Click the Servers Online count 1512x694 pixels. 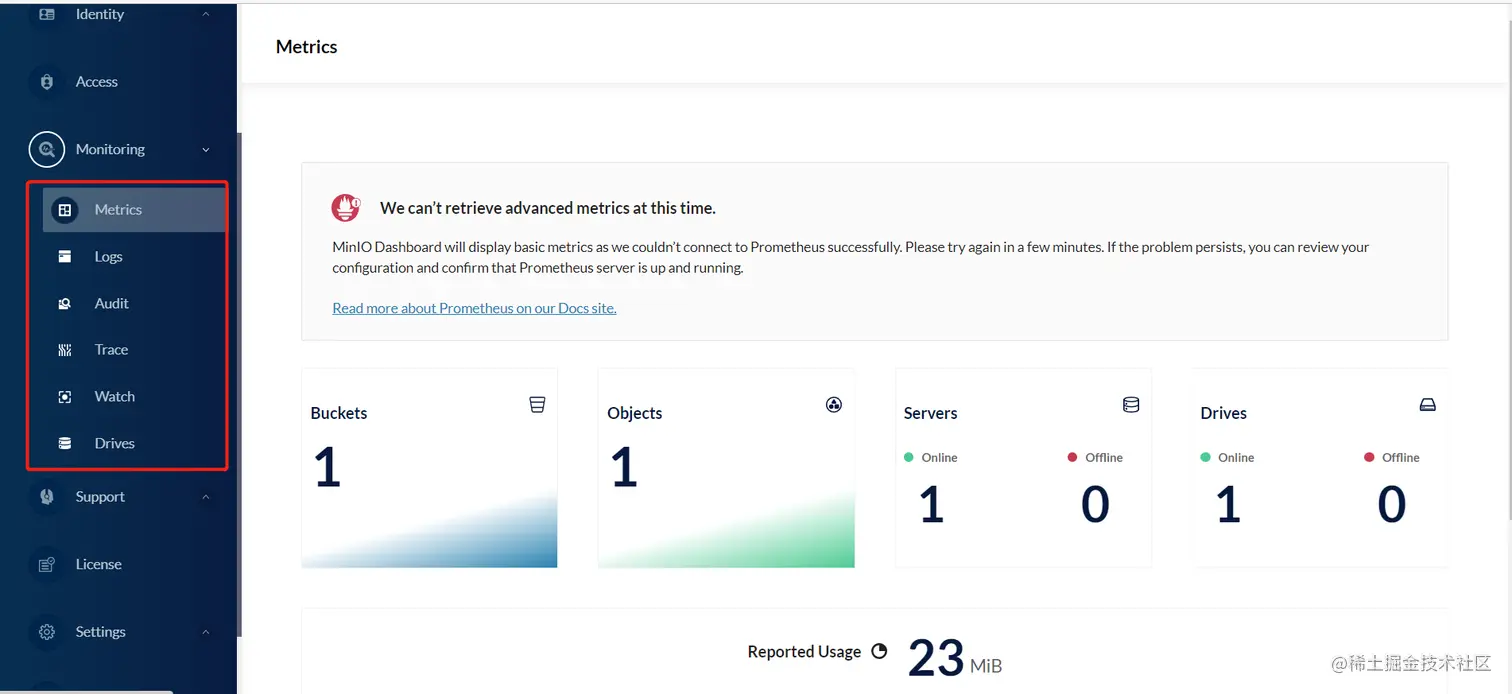point(931,504)
